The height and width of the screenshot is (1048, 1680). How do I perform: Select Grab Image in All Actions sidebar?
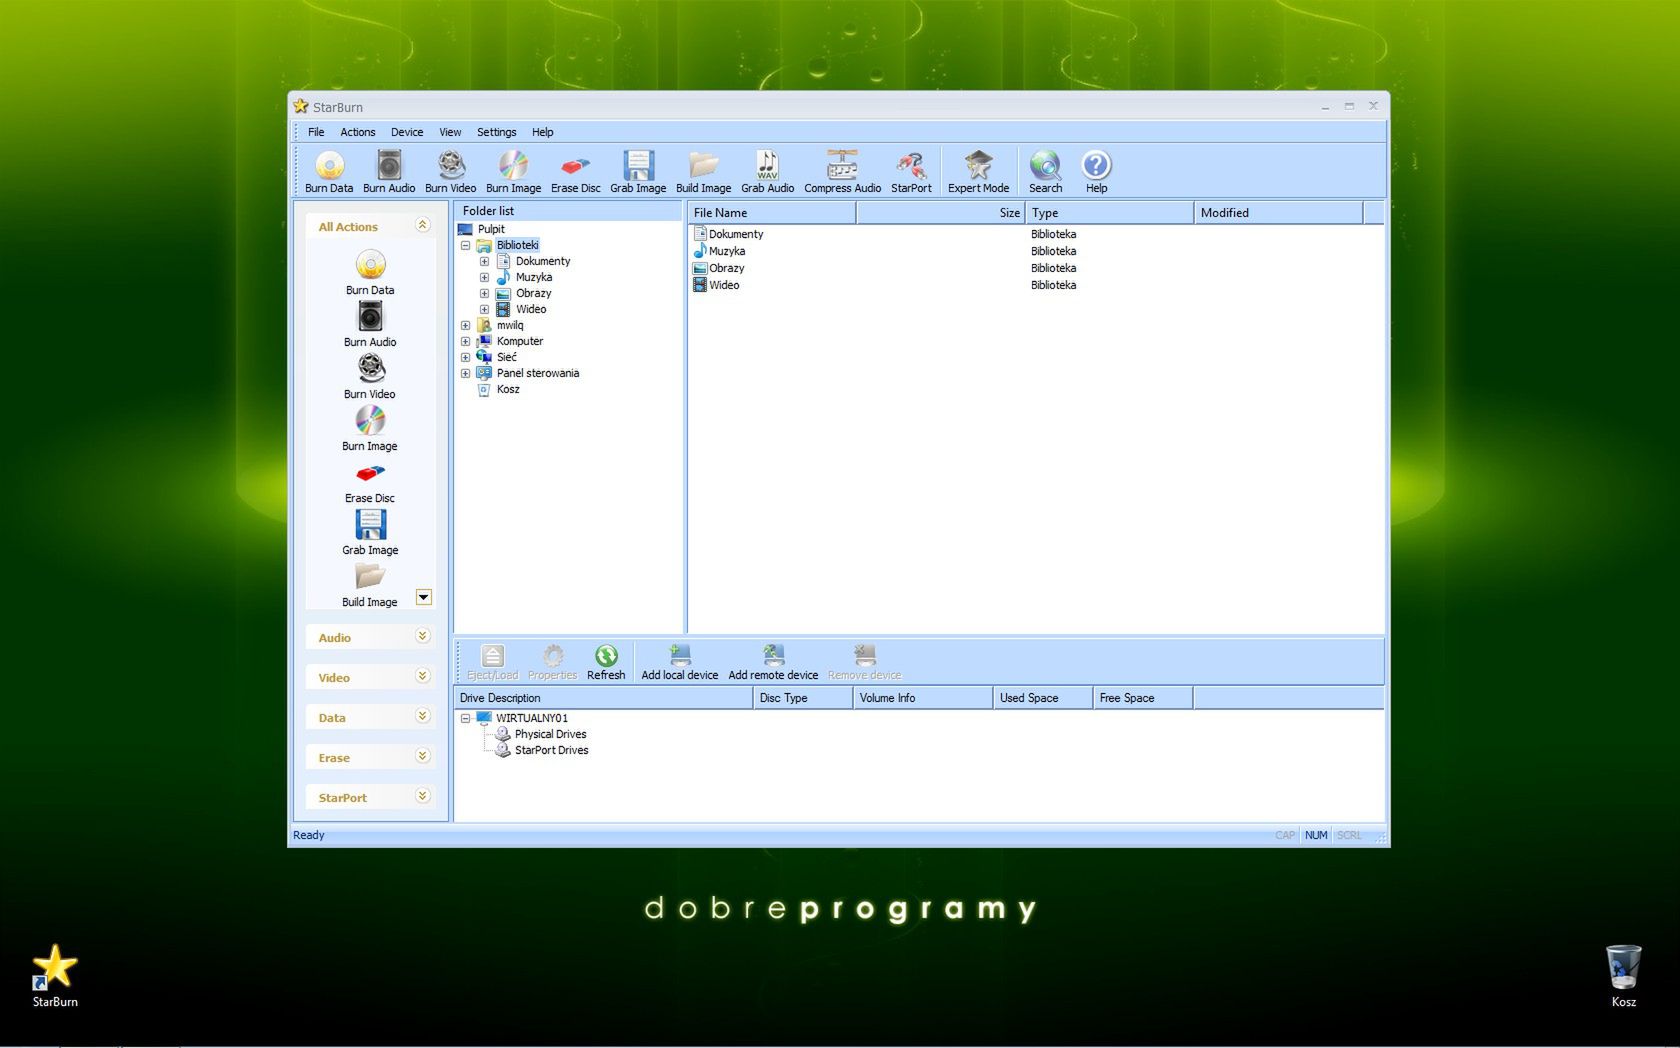(370, 532)
